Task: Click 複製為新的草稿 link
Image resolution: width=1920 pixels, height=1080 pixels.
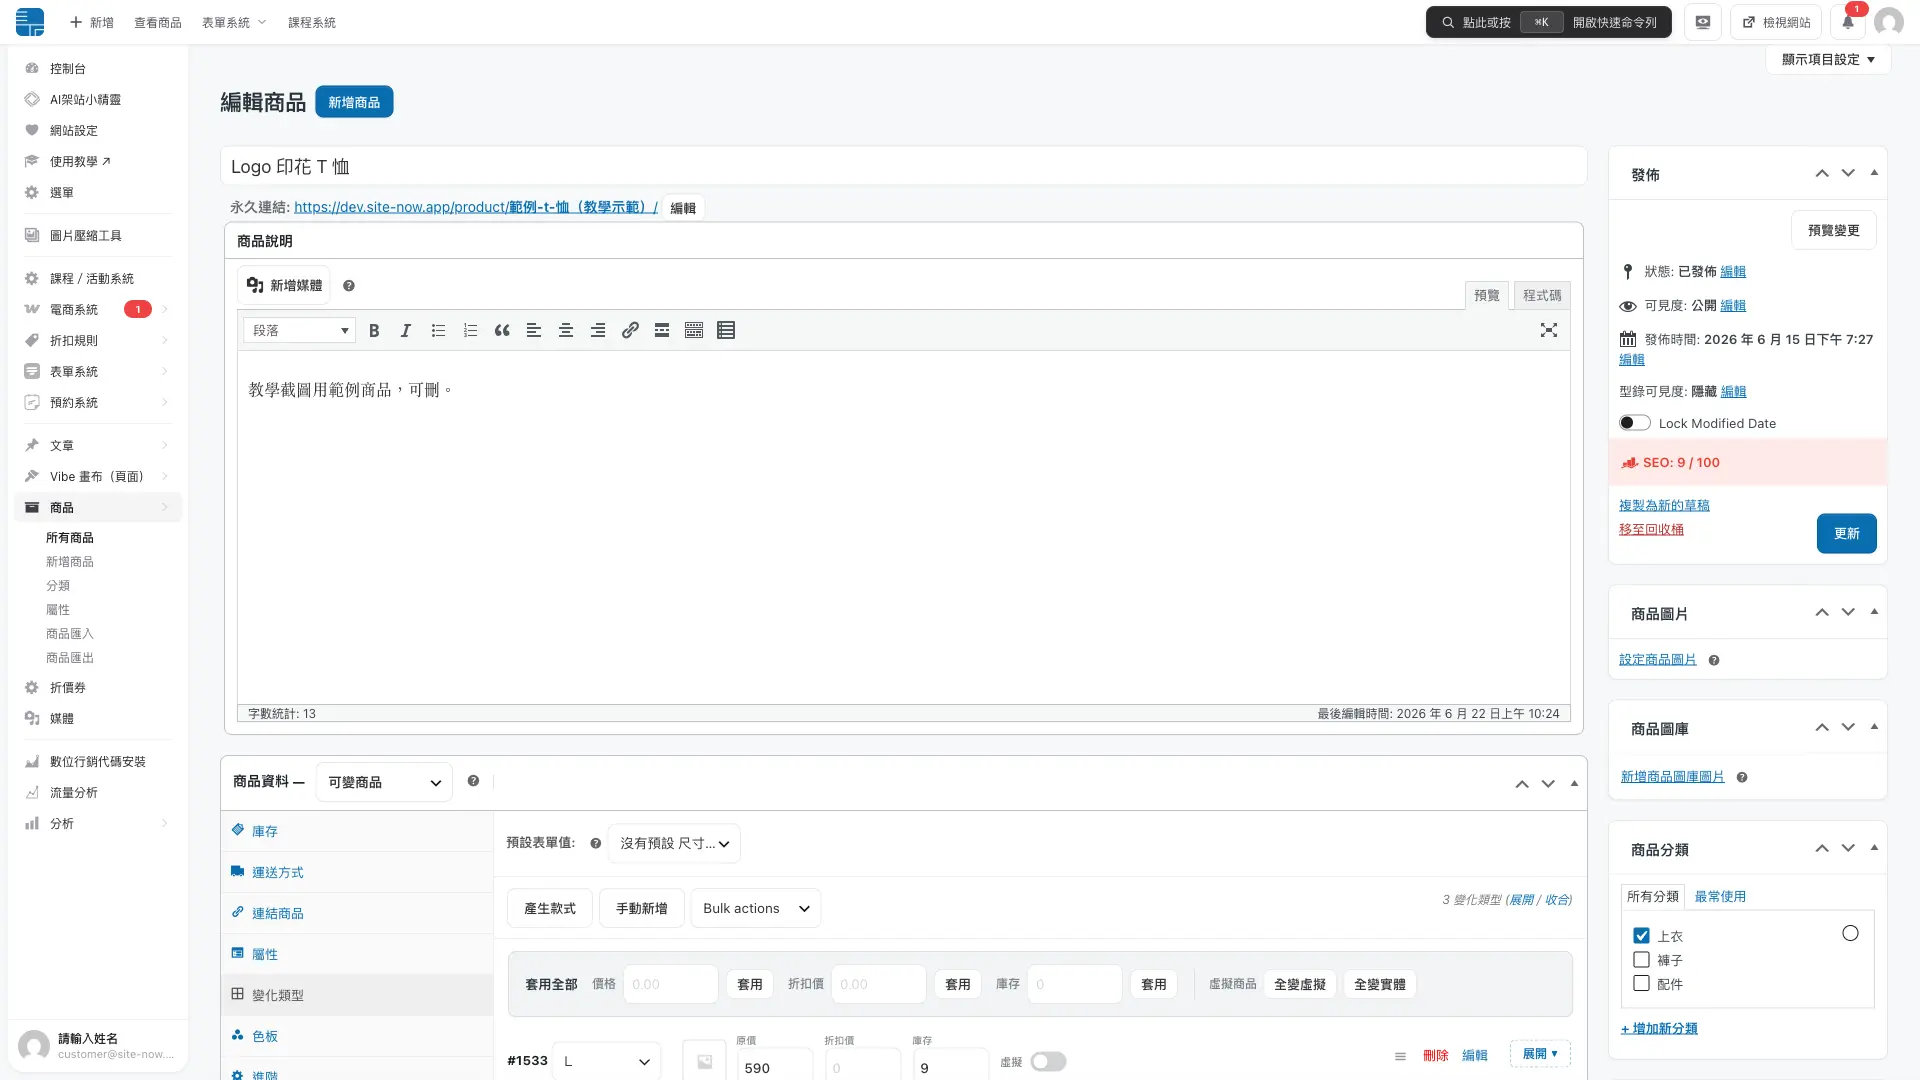Action: click(x=1664, y=505)
